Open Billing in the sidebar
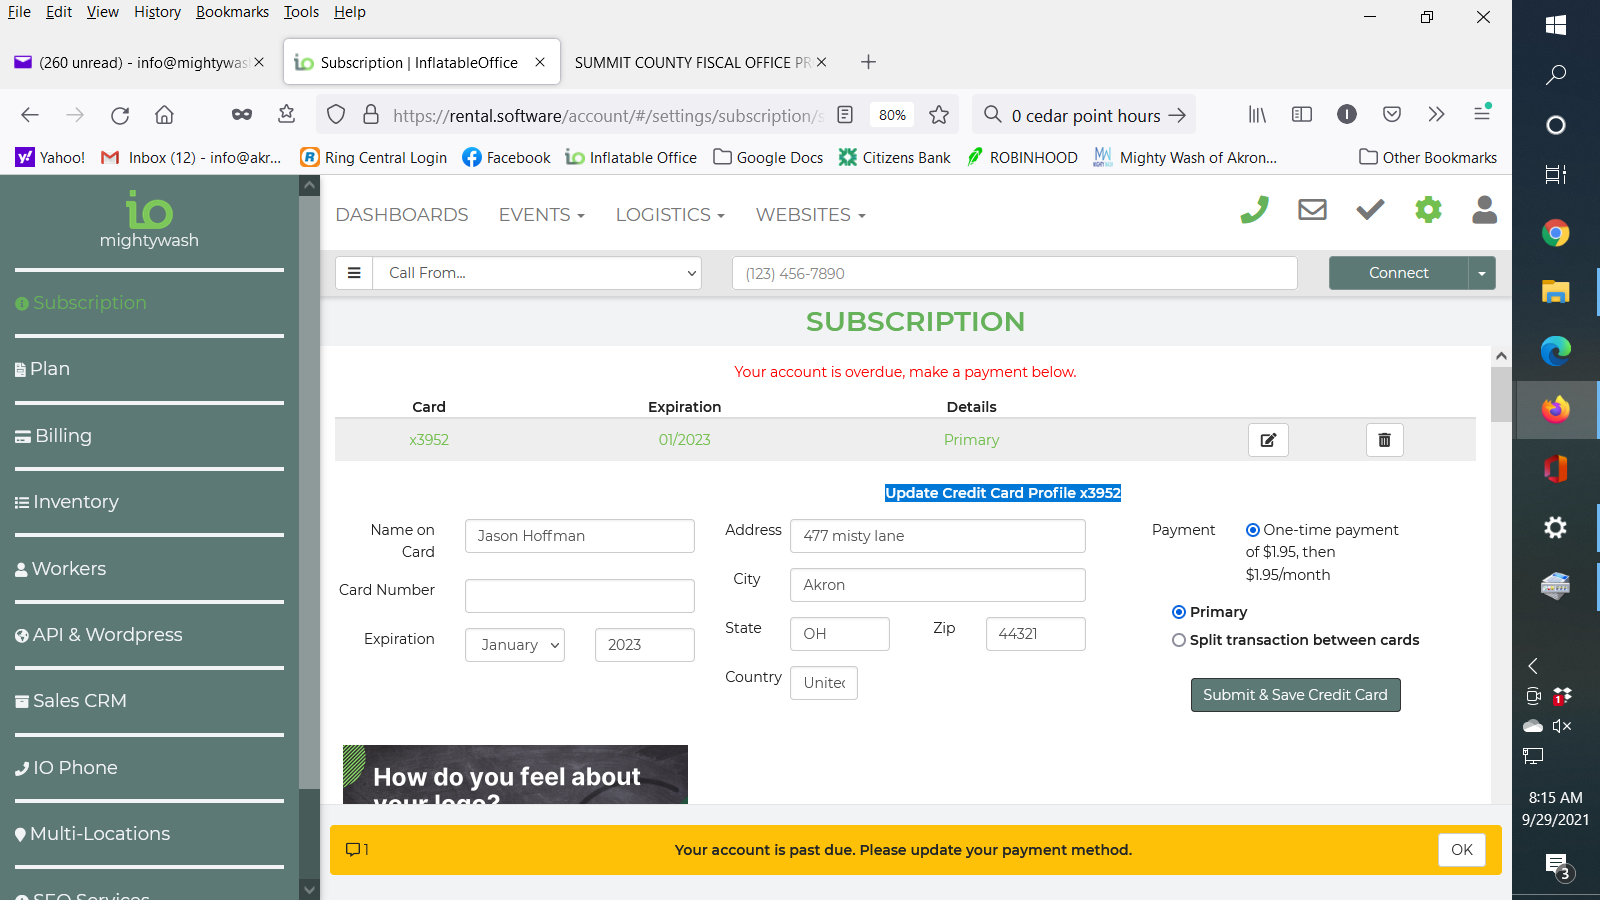1600x900 pixels. point(63,436)
